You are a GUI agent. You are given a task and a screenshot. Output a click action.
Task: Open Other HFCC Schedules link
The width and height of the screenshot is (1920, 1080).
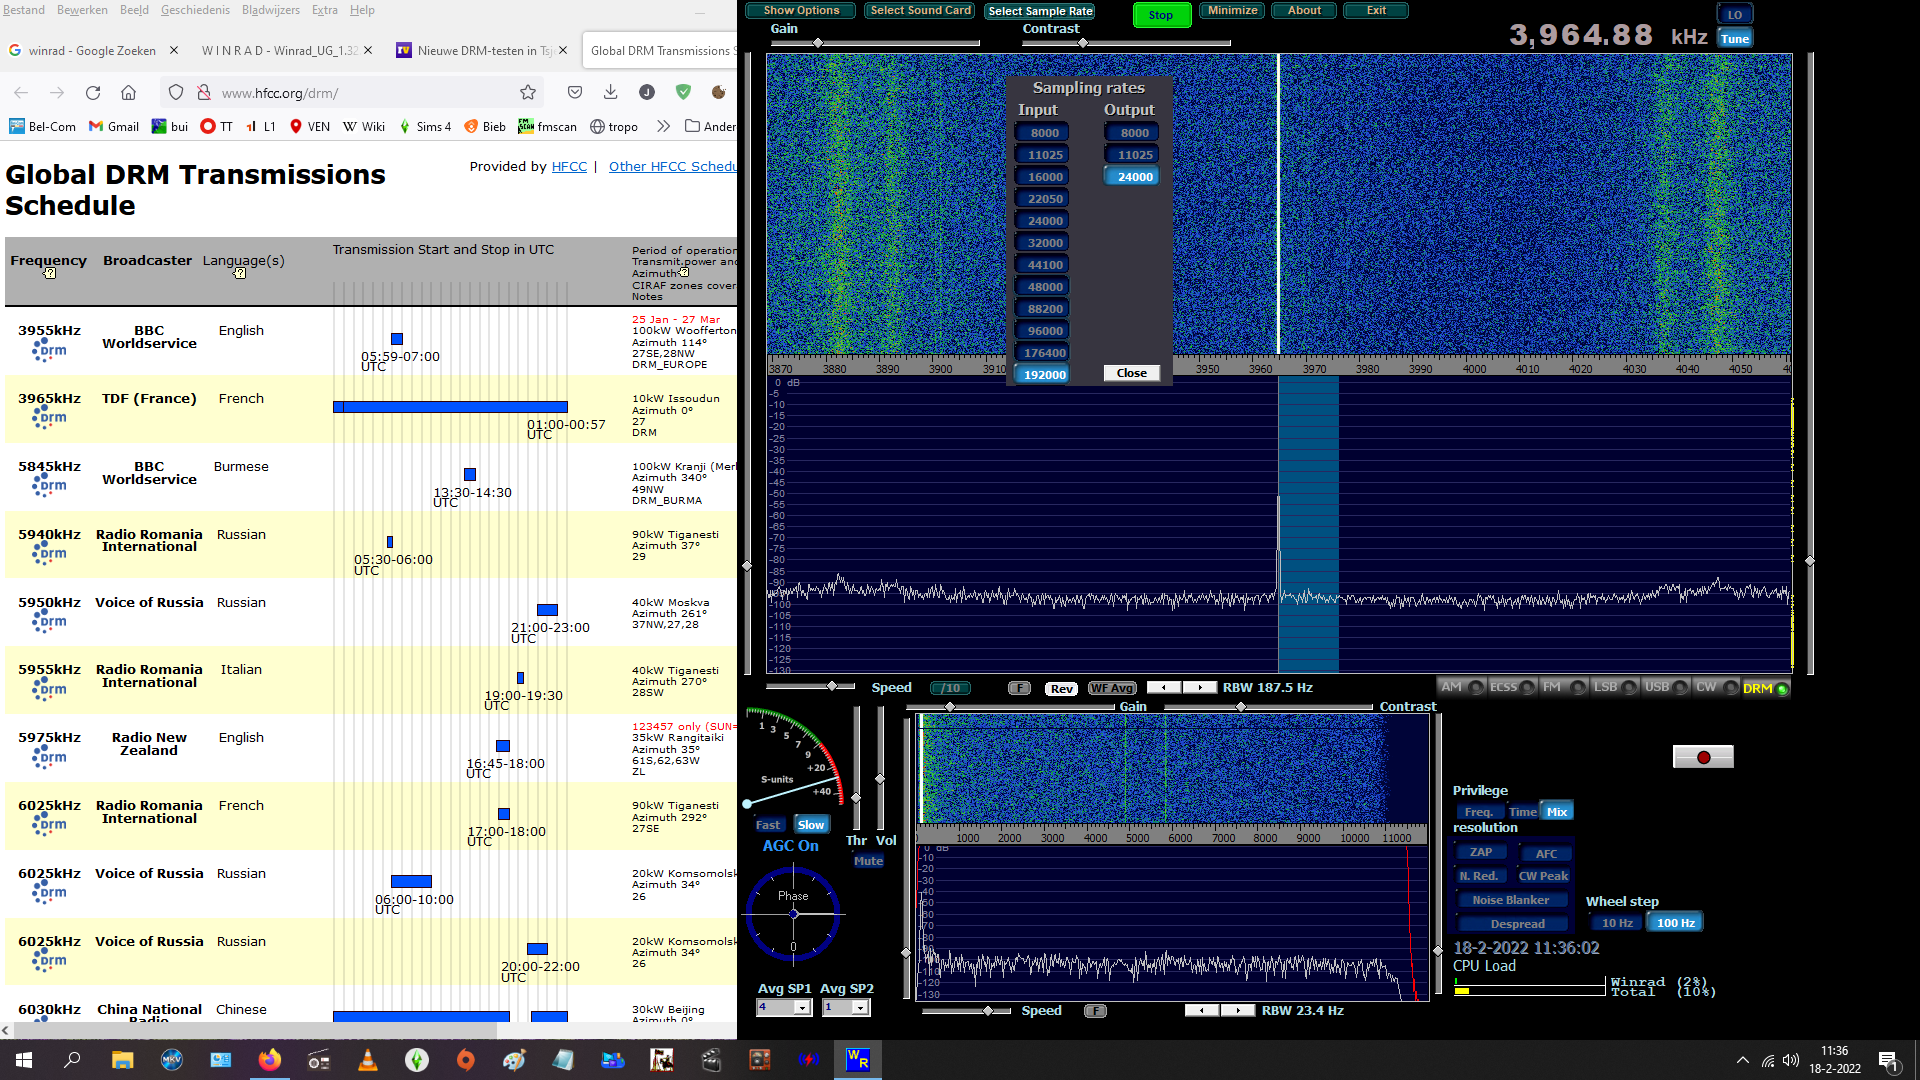click(672, 167)
